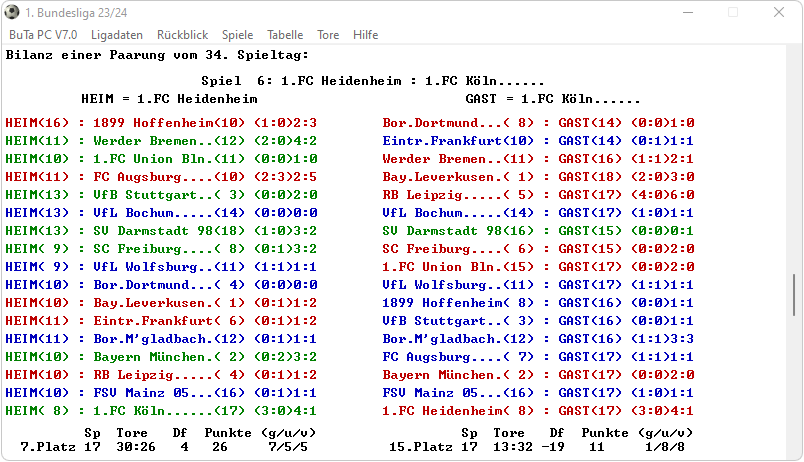Click the GAST = 1.FC Köln heading
This screenshot has width=804, height=462.
553,99
